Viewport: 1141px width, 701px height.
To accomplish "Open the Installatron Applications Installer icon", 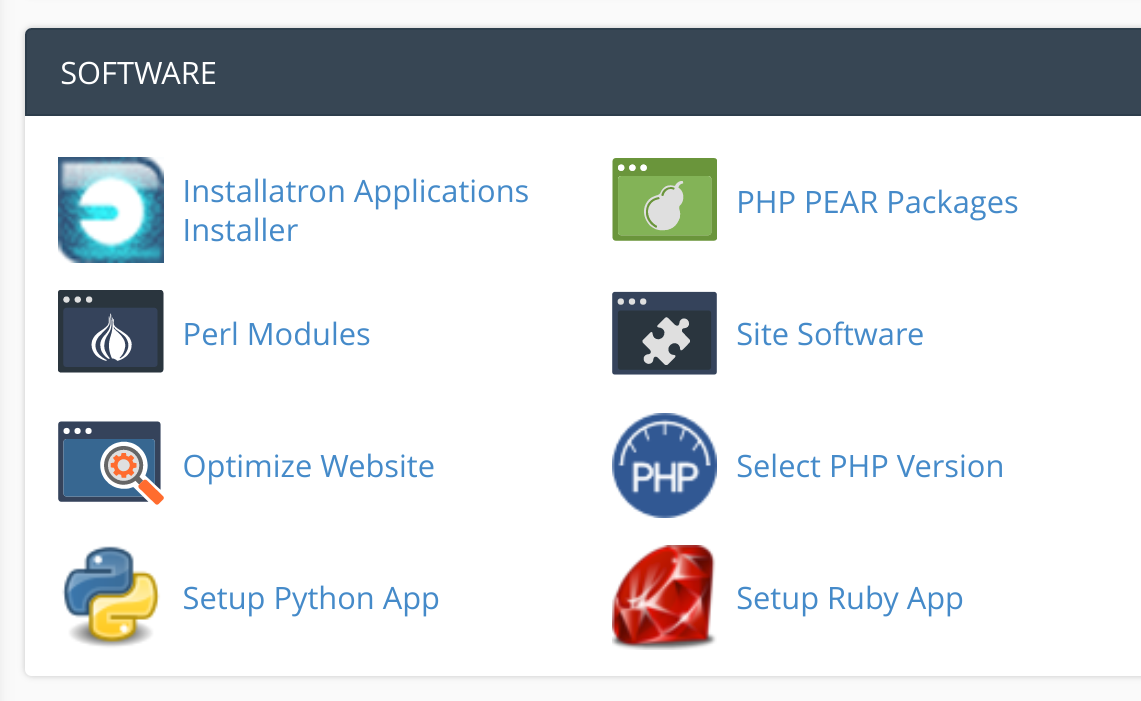I will pos(110,210).
